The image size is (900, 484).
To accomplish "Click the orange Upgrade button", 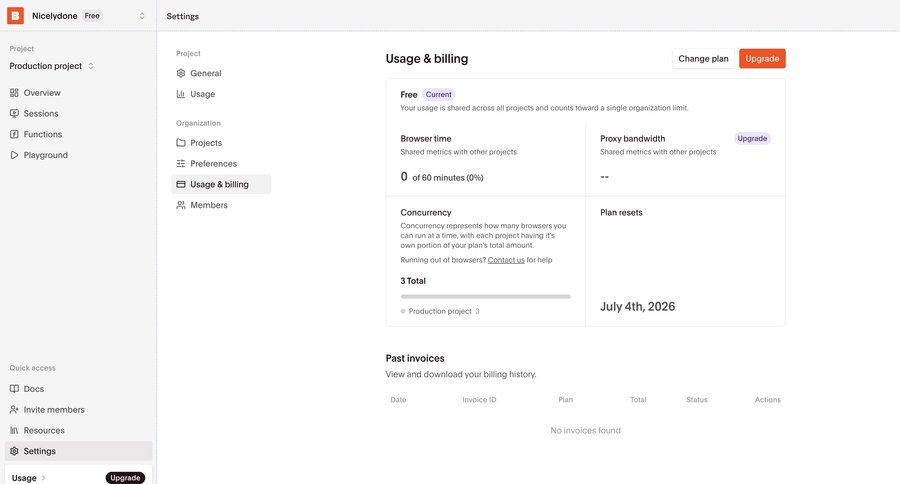I will click(x=762, y=59).
